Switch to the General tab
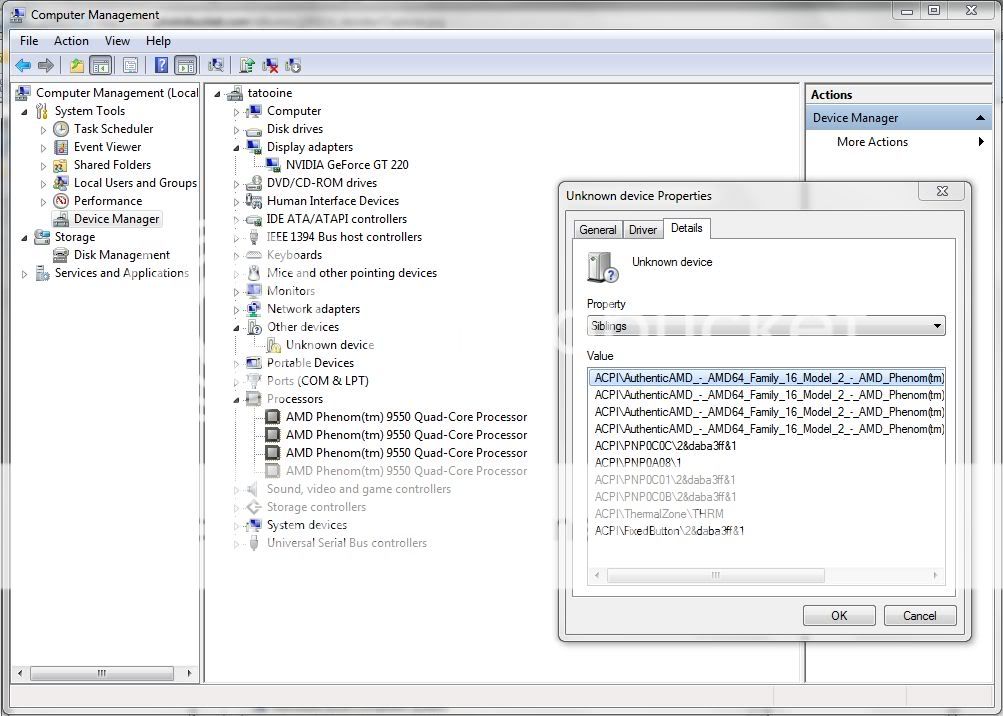1003x716 pixels. pyautogui.click(x=598, y=230)
